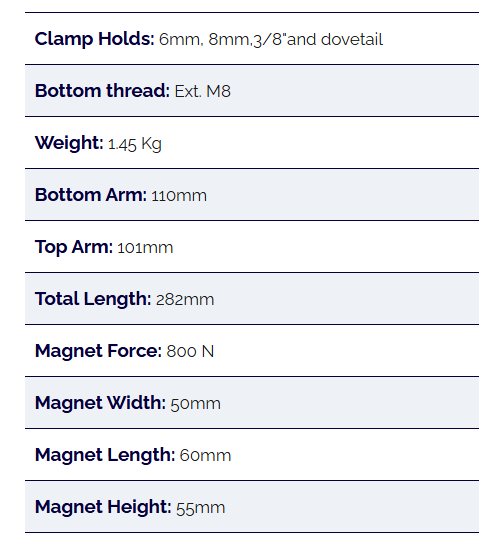The image size is (479, 554).
Task: Click the Bottom Arm label
Action: coord(91,195)
